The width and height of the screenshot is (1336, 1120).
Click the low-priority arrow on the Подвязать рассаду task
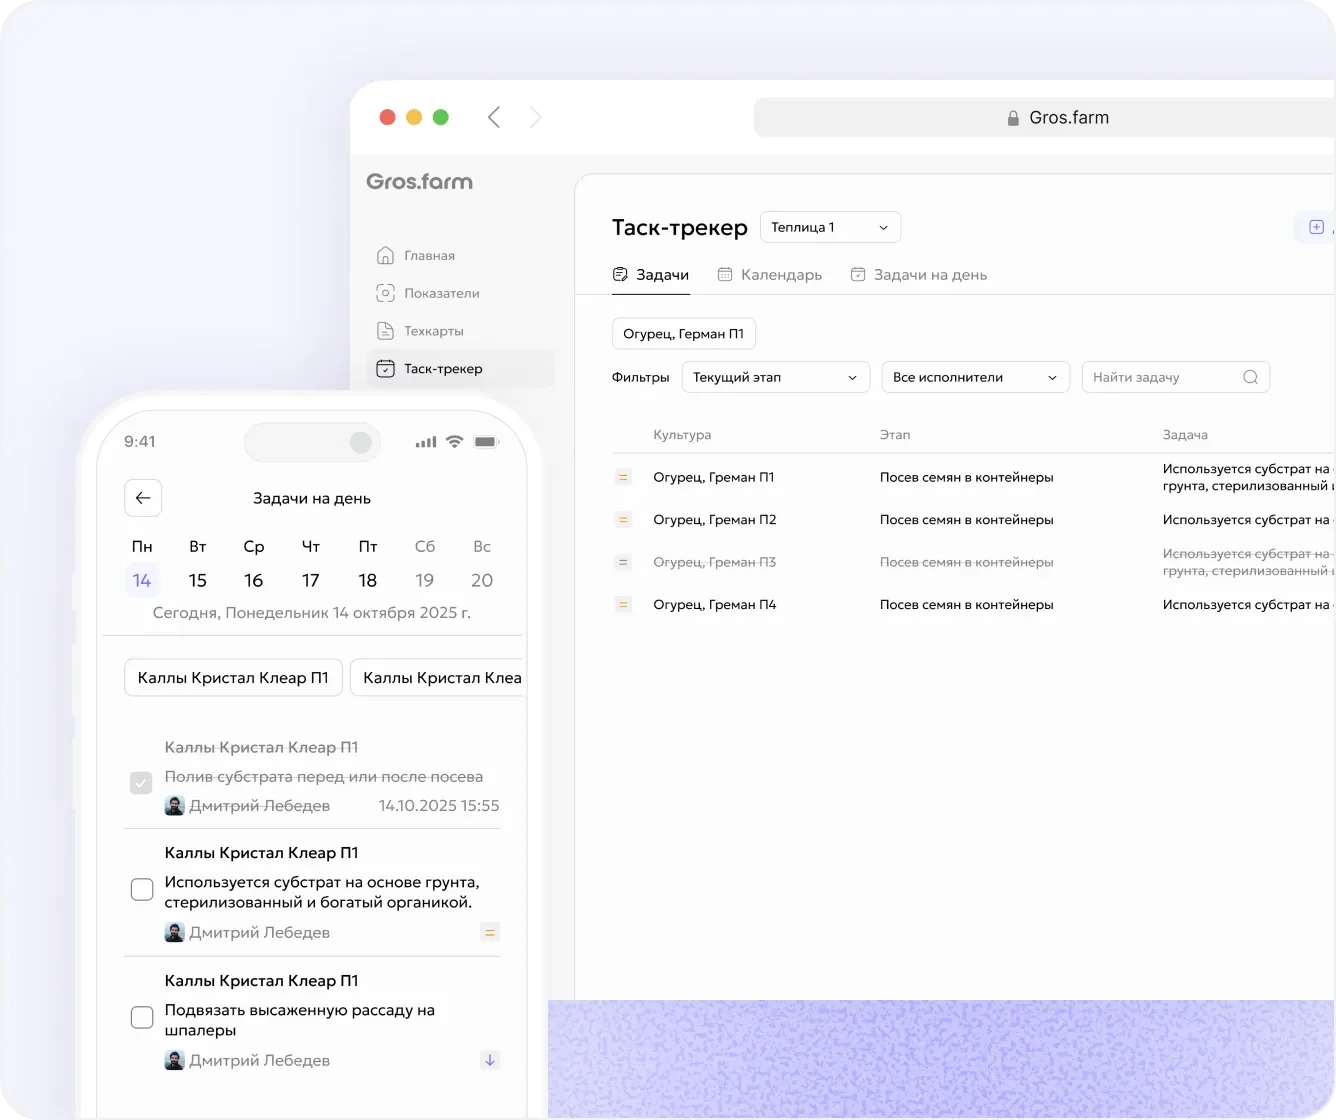point(490,1060)
